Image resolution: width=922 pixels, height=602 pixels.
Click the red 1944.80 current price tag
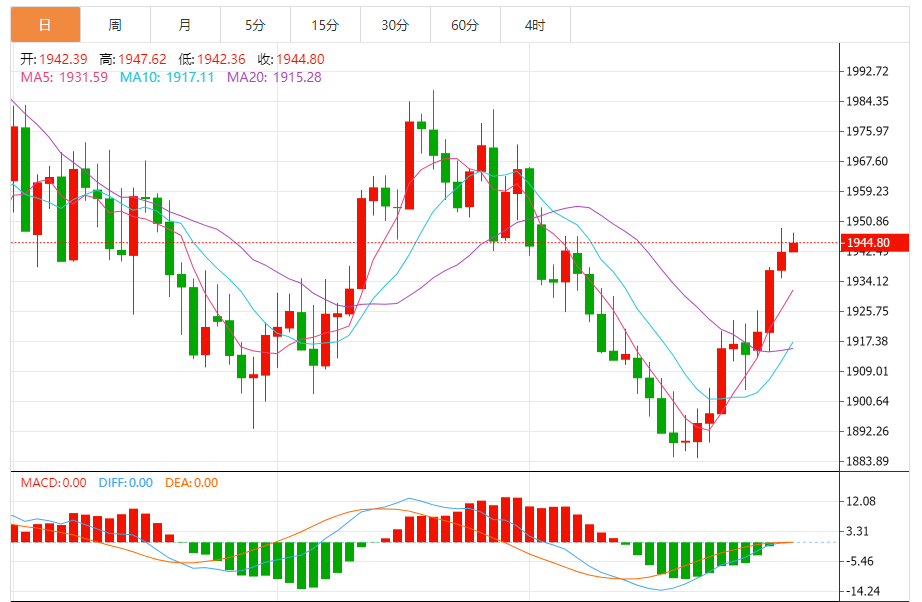(x=875, y=243)
